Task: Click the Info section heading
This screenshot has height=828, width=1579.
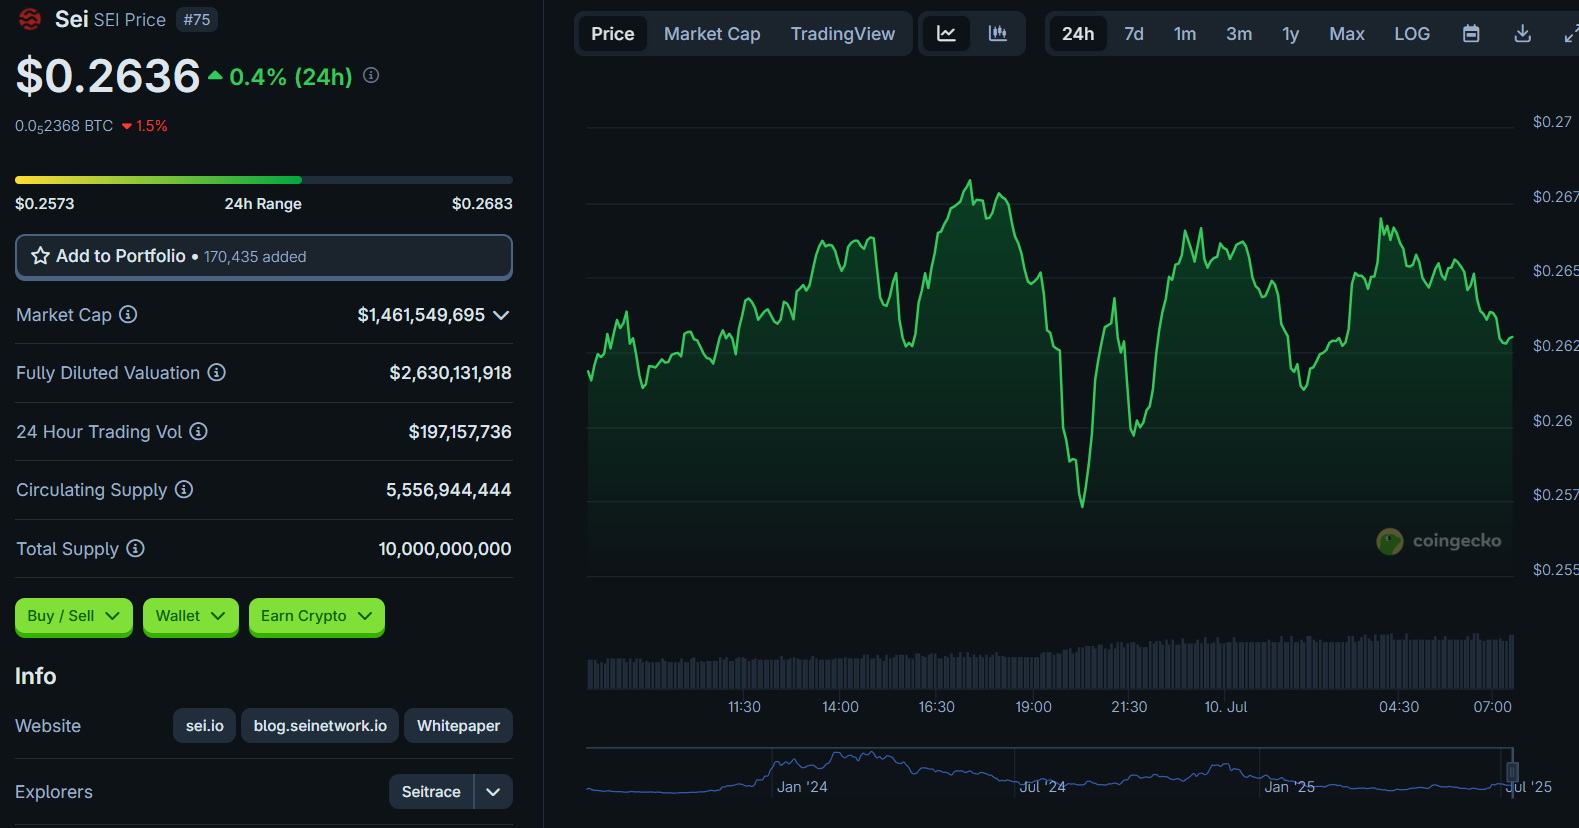Action: point(36,676)
